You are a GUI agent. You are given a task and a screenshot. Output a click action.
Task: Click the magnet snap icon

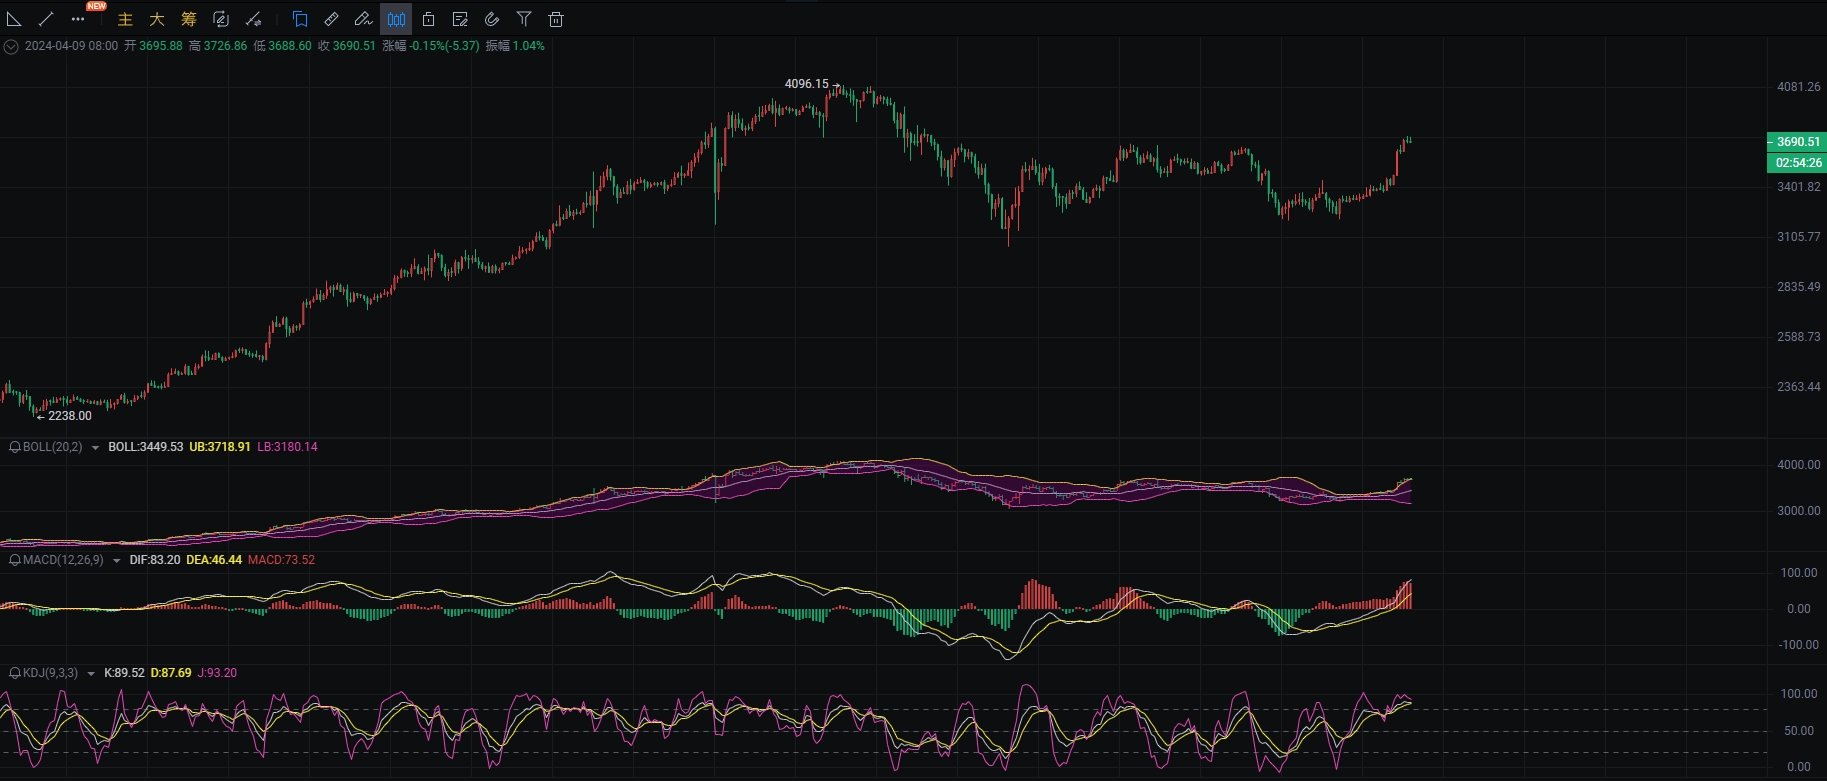492,19
